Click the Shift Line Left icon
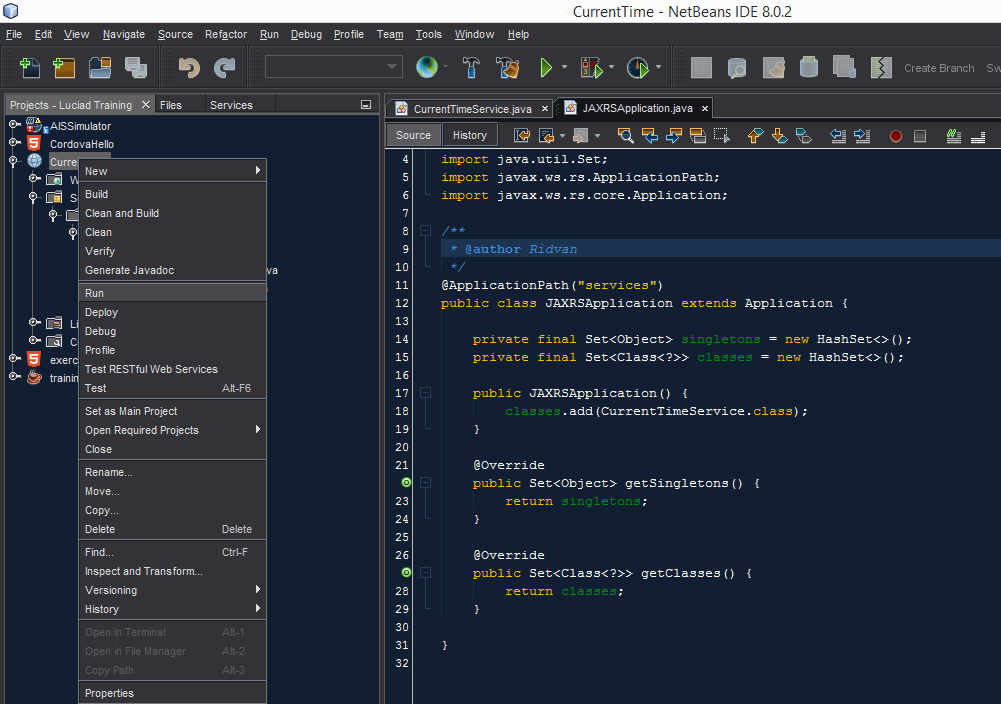The image size is (1001, 704). [838, 135]
